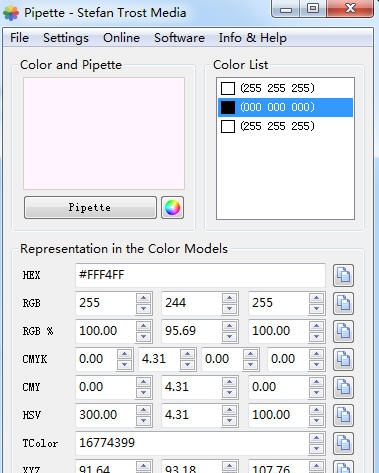Click the RGB % green field 95.69
This screenshot has height=473, width=379.
point(192,331)
